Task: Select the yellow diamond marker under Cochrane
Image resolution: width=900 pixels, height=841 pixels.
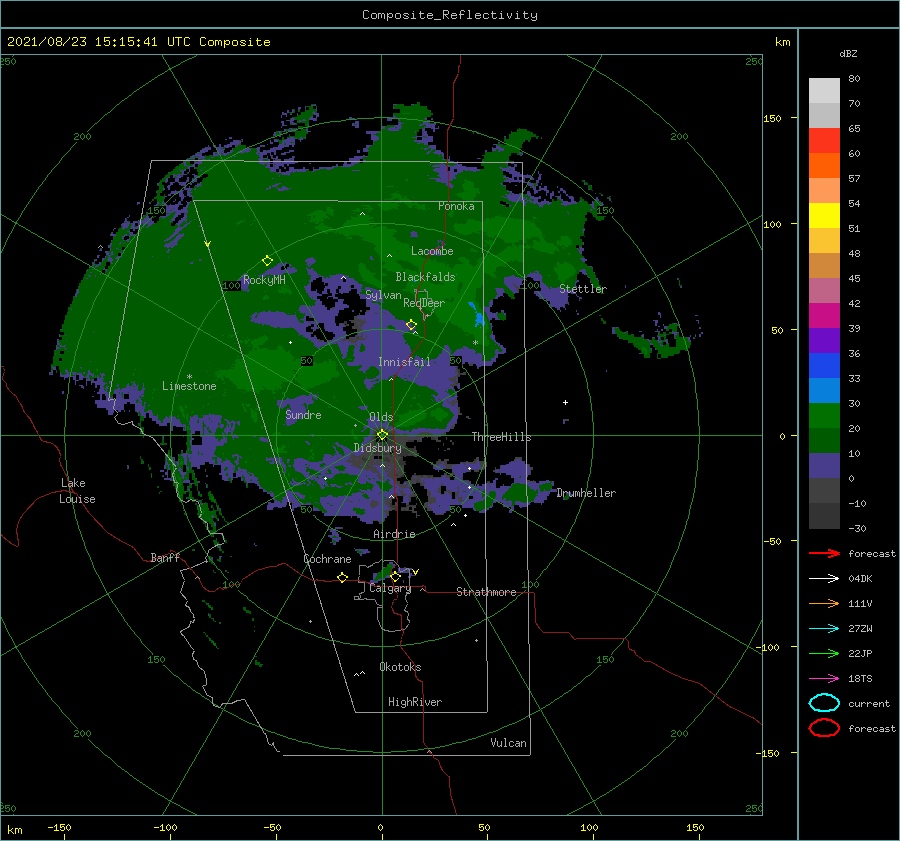Action: point(342,577)
